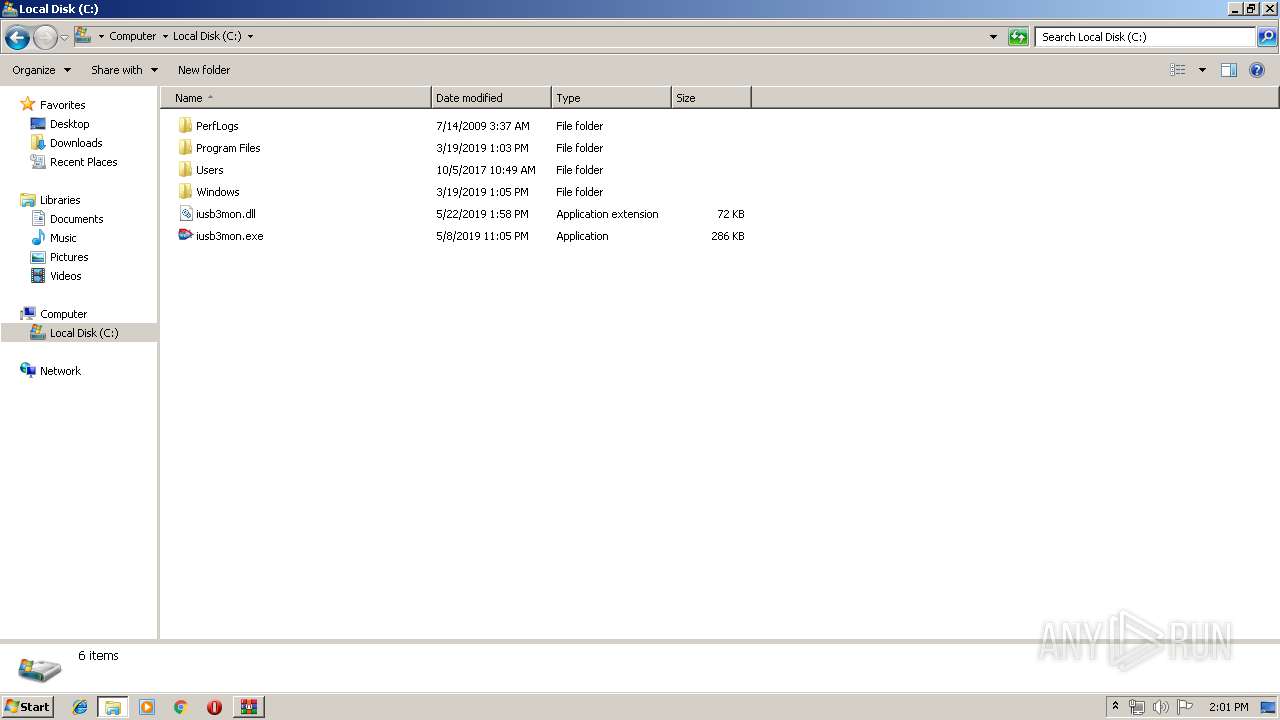Select the Program Files folder icon

coord(185,148)
